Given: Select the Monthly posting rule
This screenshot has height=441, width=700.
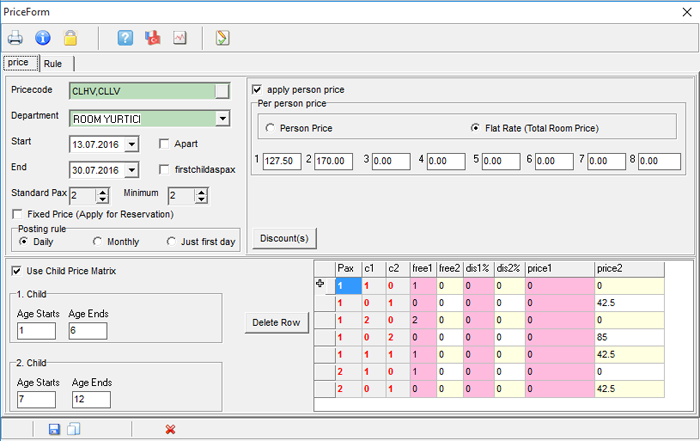Looking at the screenshot, I should click(97, 241).
